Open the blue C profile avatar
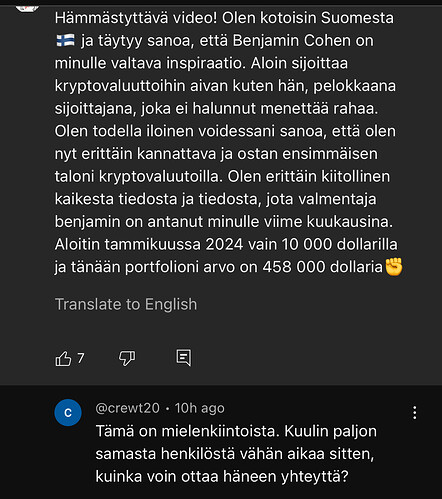 pyautogui.click(x=68, y=413)
